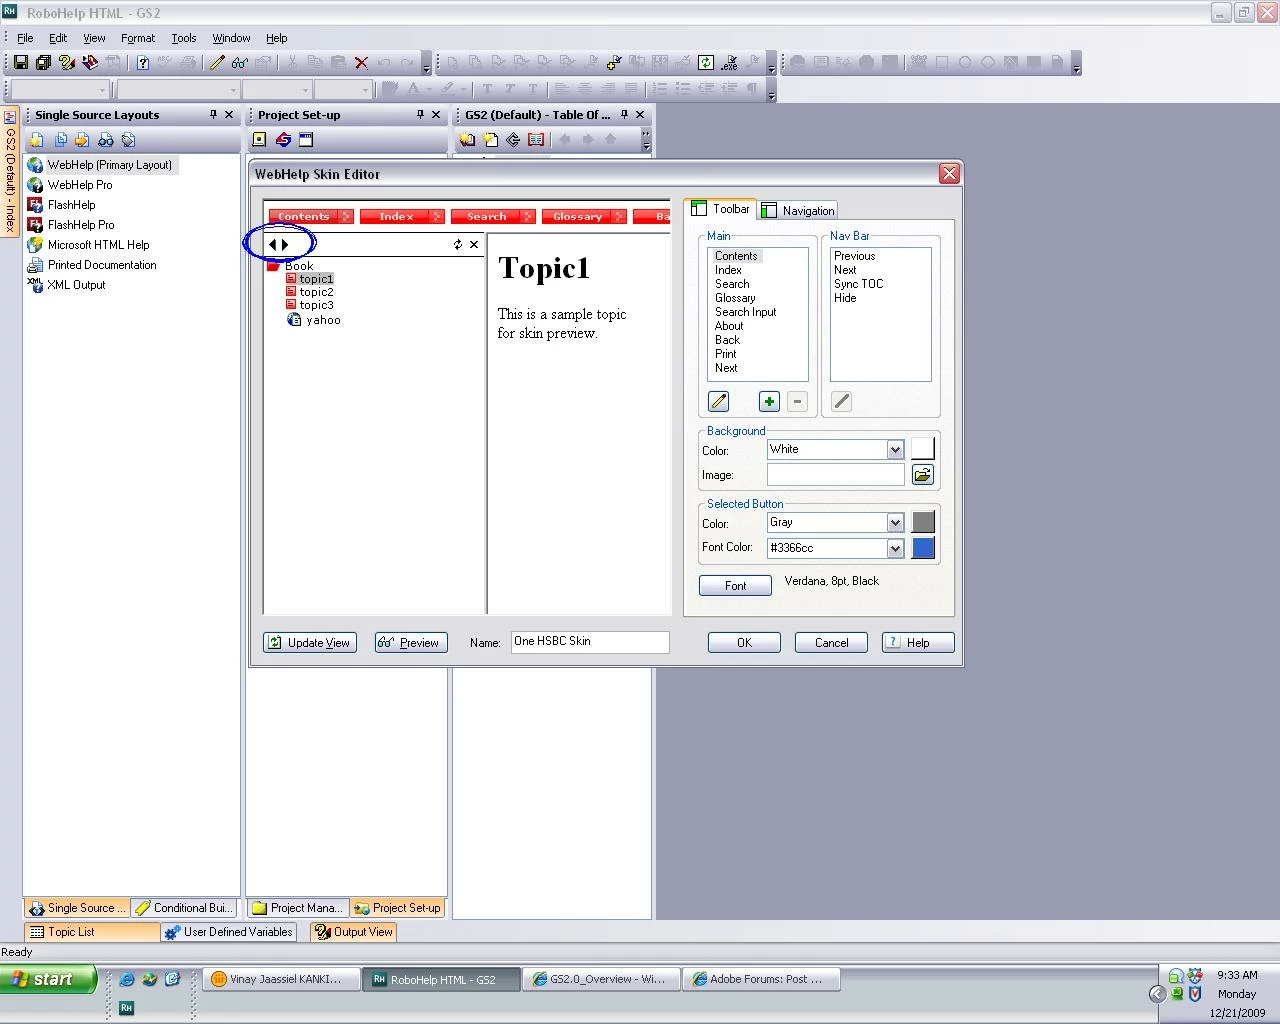Switch to the Project Mana... tab
The height and width of the screenshot is (1024, 1280).
coord(297,908)
